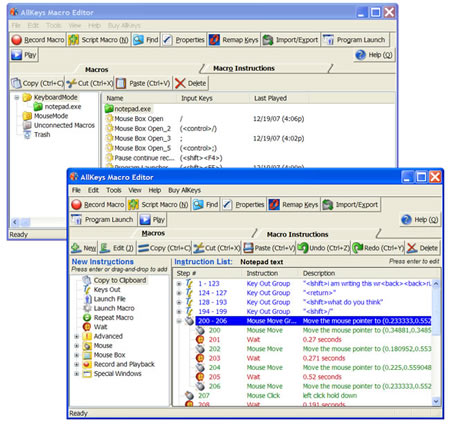Click Remap Keys in the front window
This screenshot has width=450, height=426.
293,204
